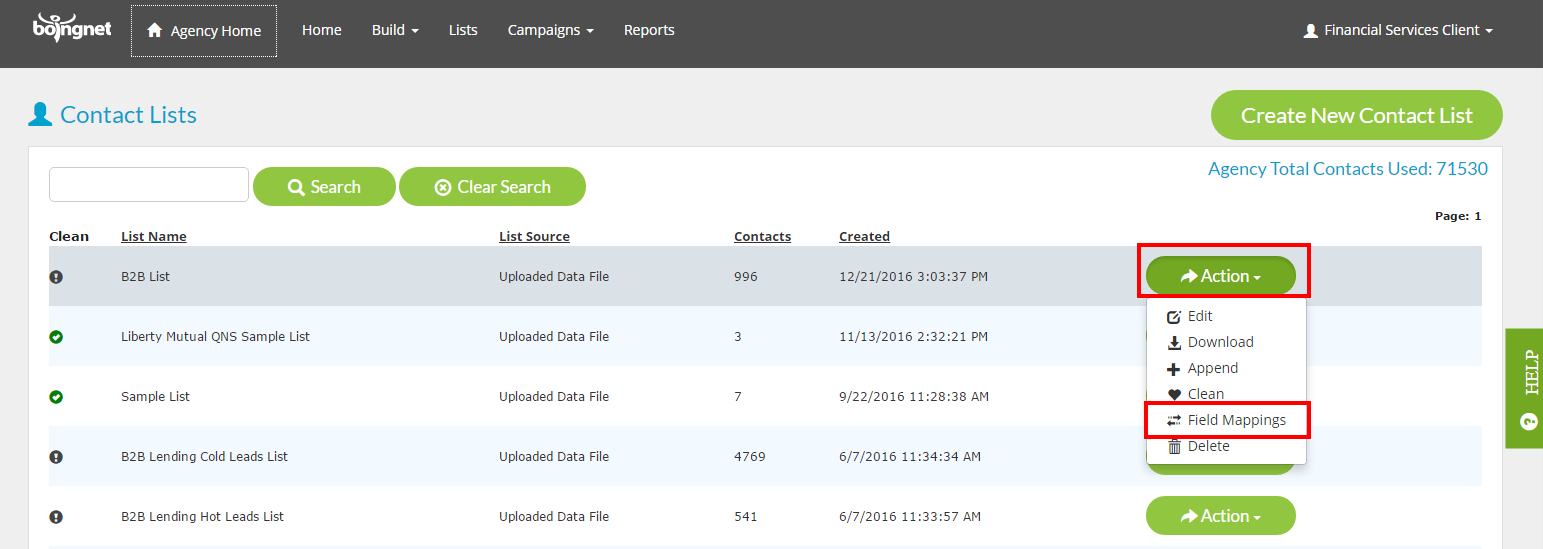Click the green checkmark for Sample List
Image resolution: width=1543 pixels, height=549 pixels.
pos(56,397)
